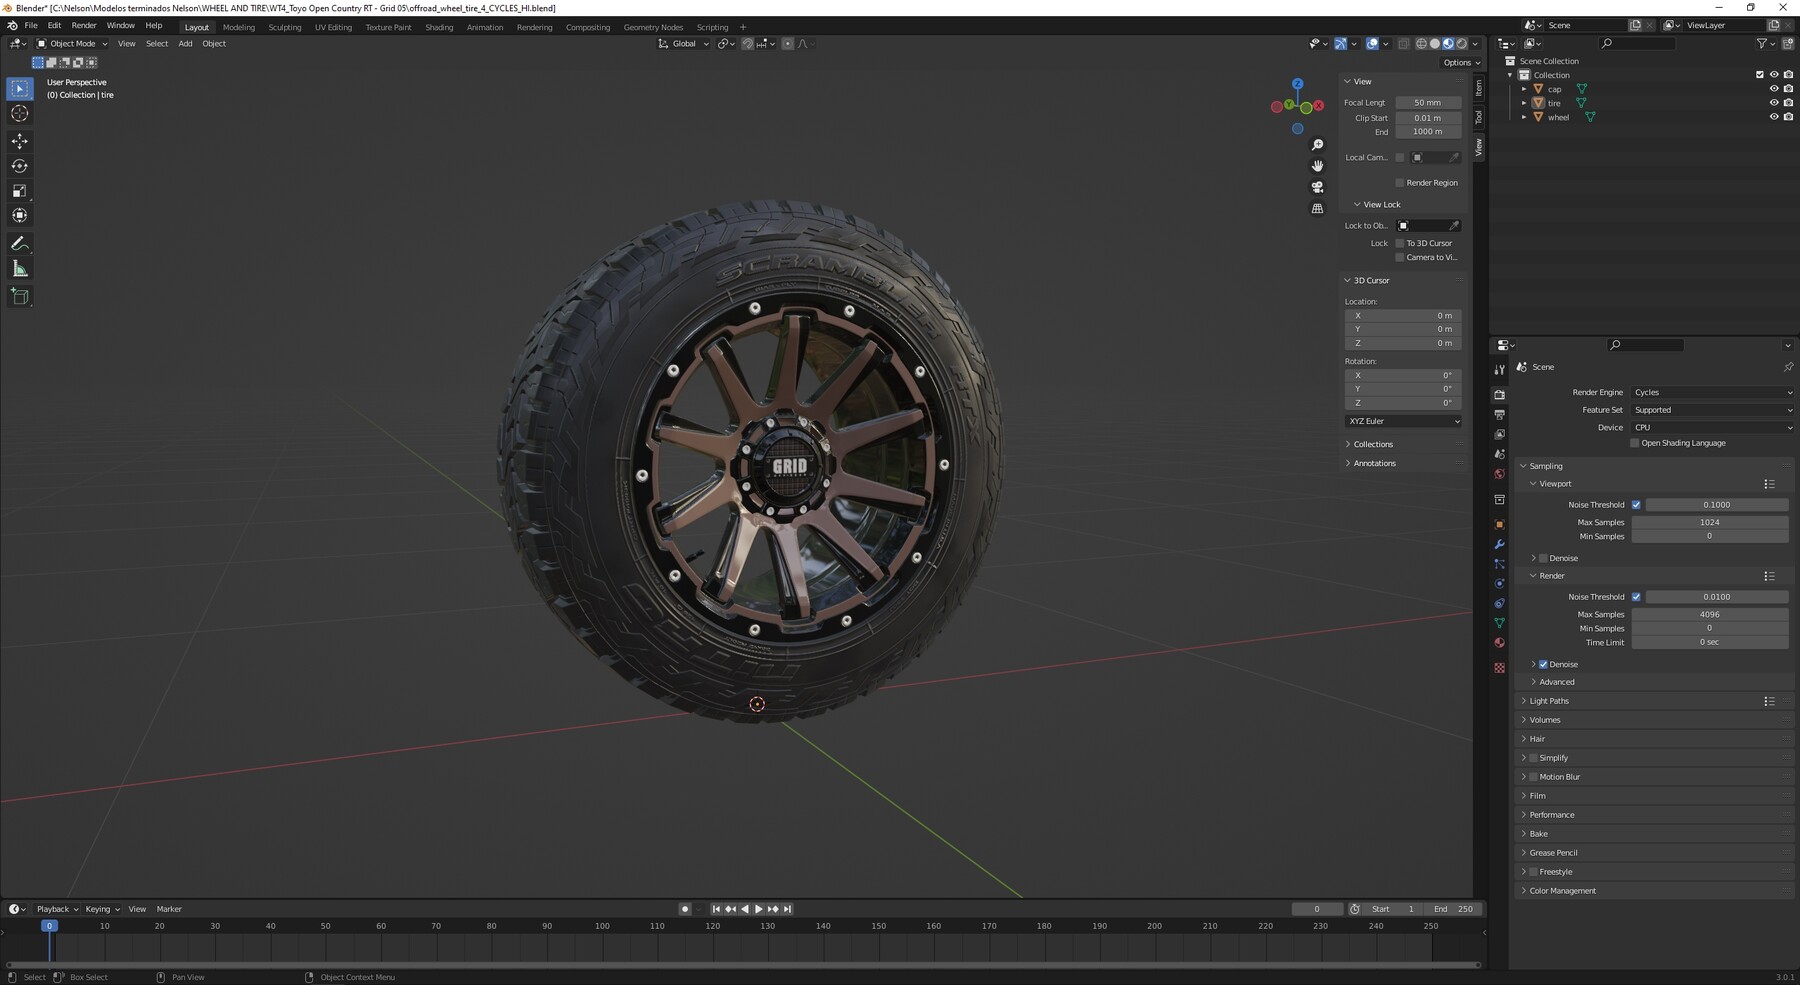This screenshot has height=985, width=1800.
Task: Click the Options button in the viewport header
Action: [1459, 62]
